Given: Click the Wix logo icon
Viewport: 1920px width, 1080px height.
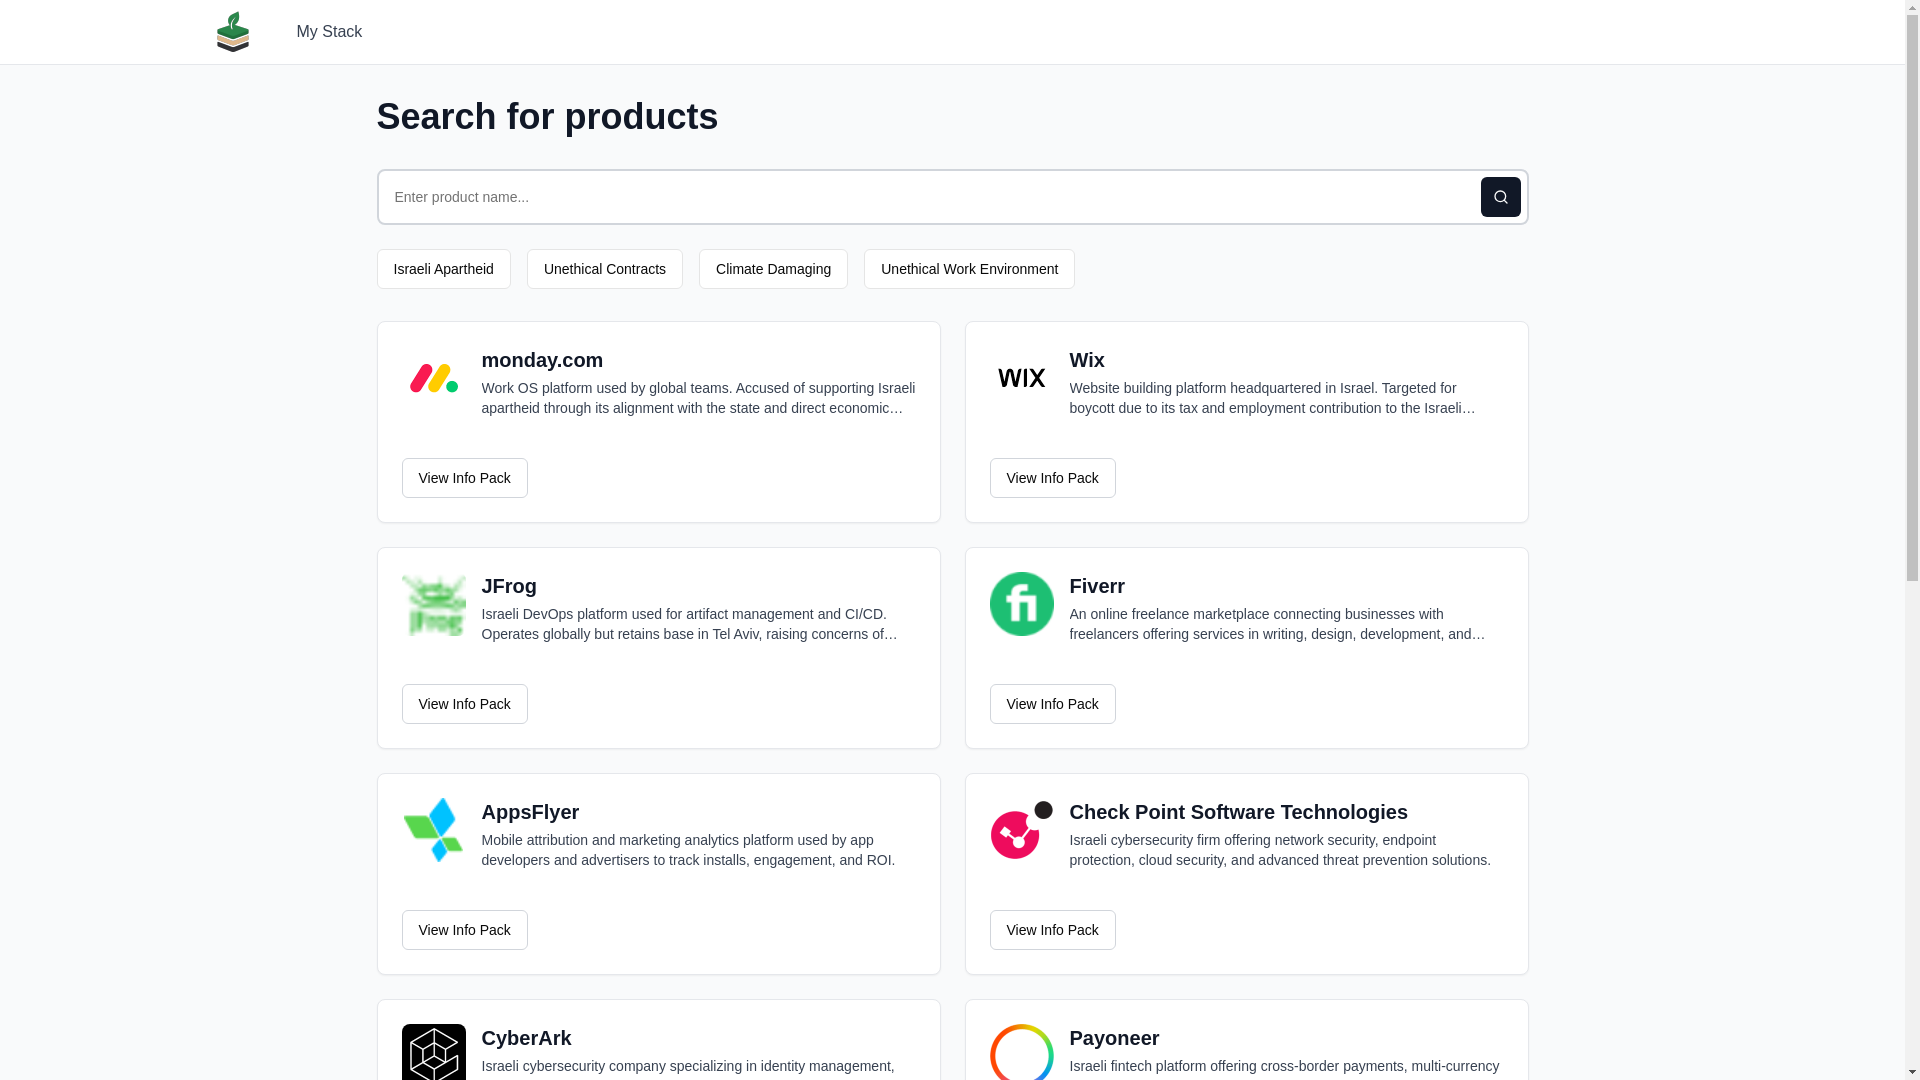Looking at the screenshot, I should [1022, 378].
